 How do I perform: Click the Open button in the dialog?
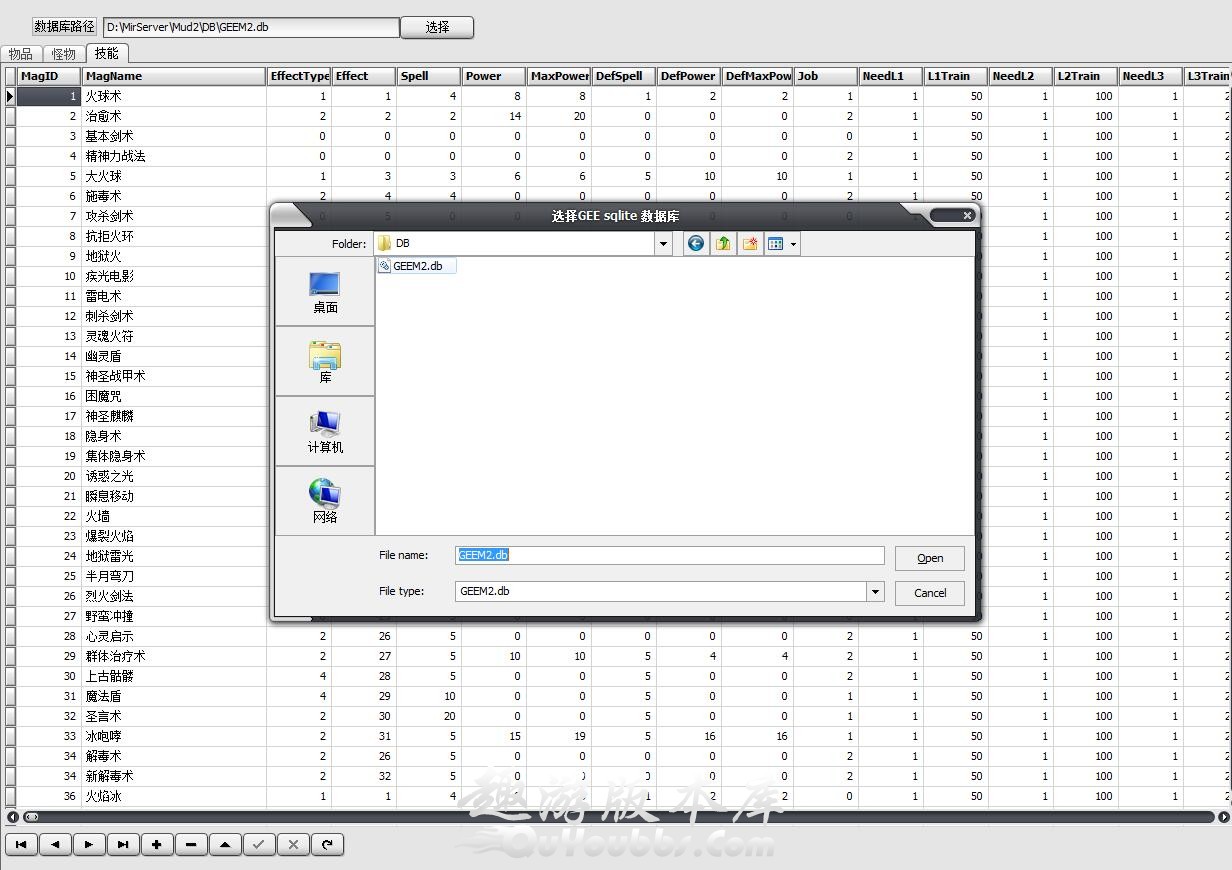click(930, 558)
